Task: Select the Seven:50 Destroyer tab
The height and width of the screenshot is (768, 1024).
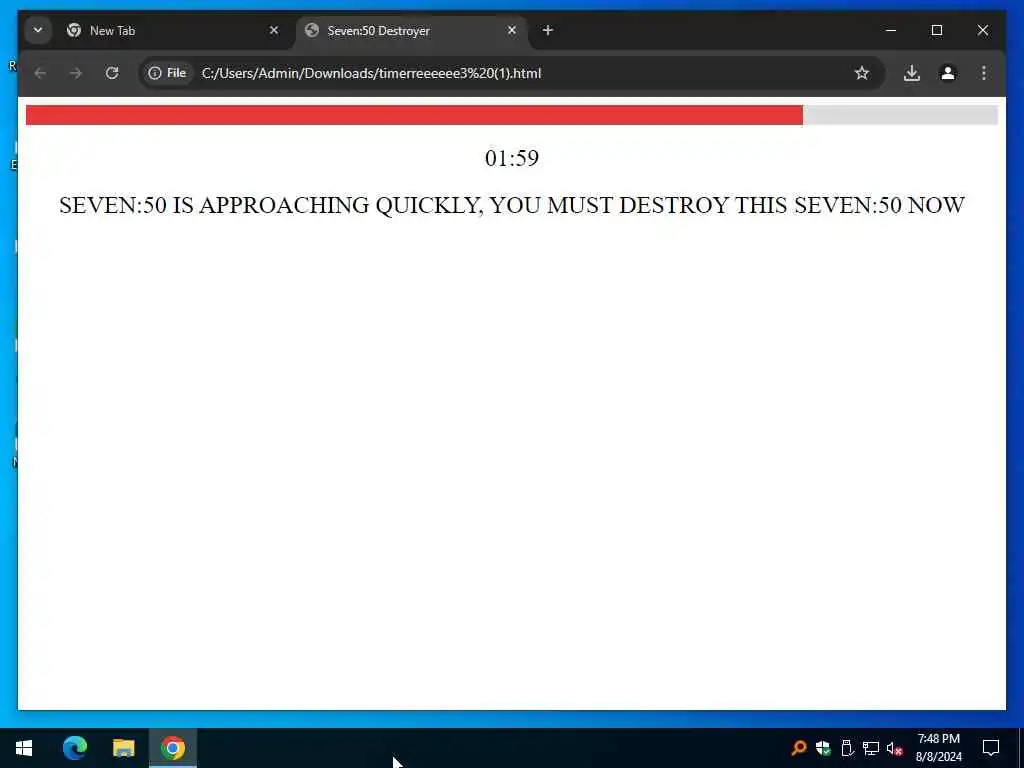Action: 411,31
